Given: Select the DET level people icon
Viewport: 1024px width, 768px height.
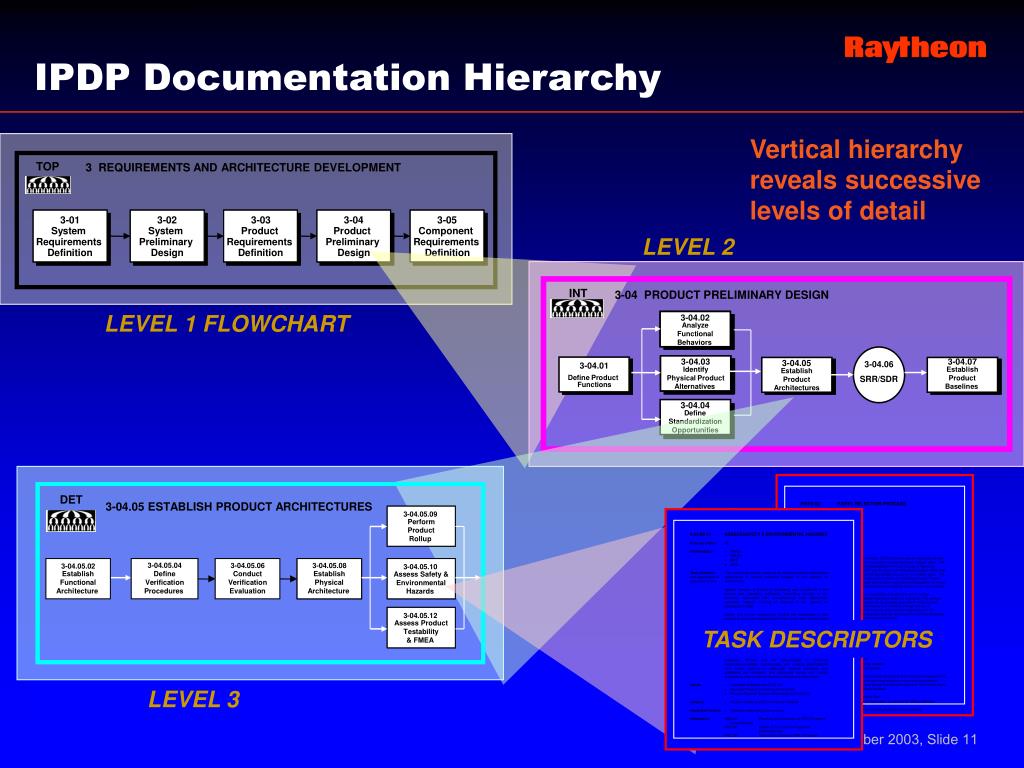Looking at the screenshot, I should [71, 520].
